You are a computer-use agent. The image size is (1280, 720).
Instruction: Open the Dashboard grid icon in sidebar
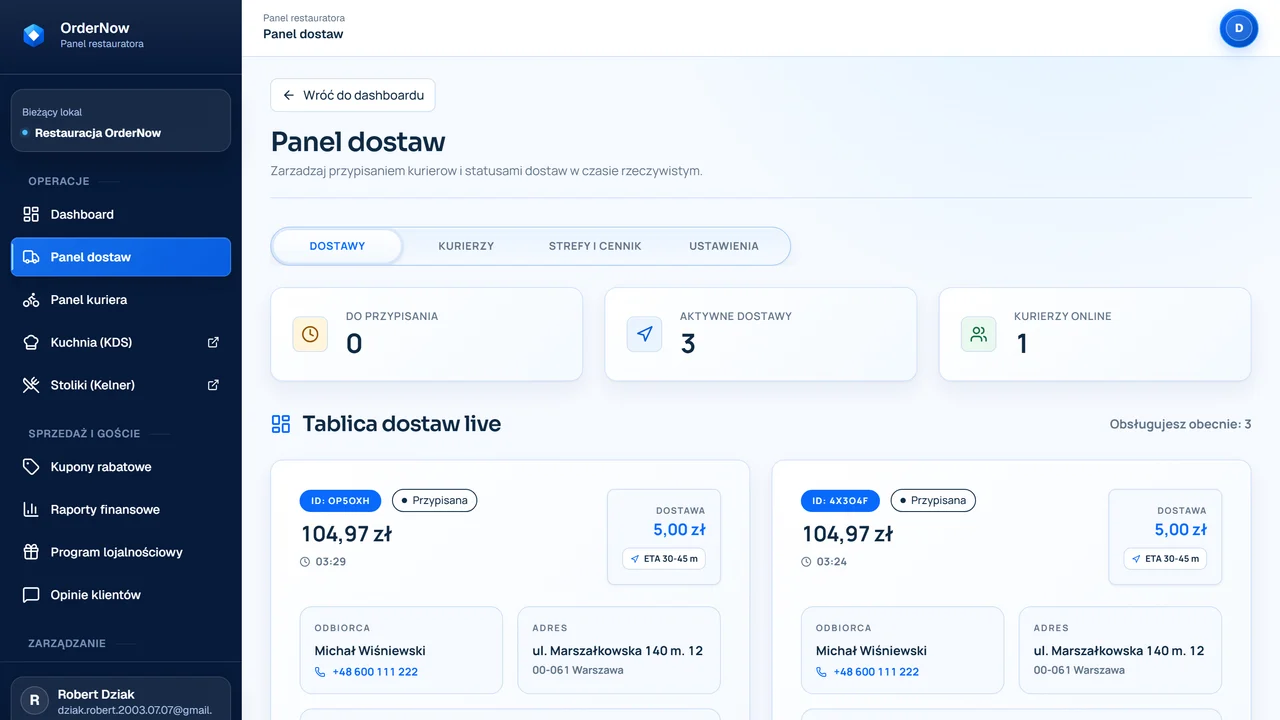pos(31,214)
